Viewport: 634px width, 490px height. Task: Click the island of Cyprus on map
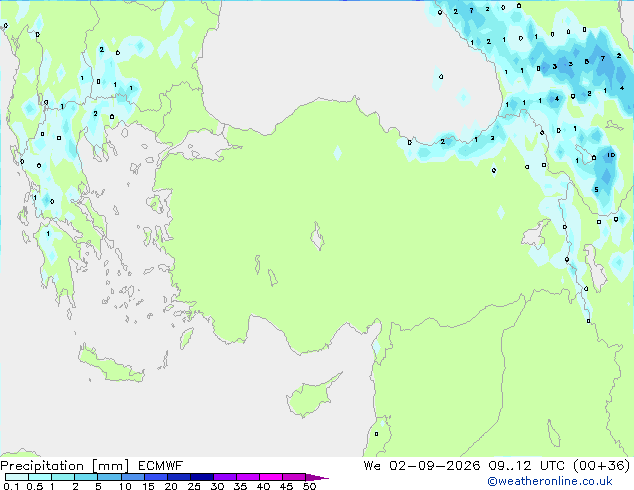pyautogui.click(x=311, y=396)
